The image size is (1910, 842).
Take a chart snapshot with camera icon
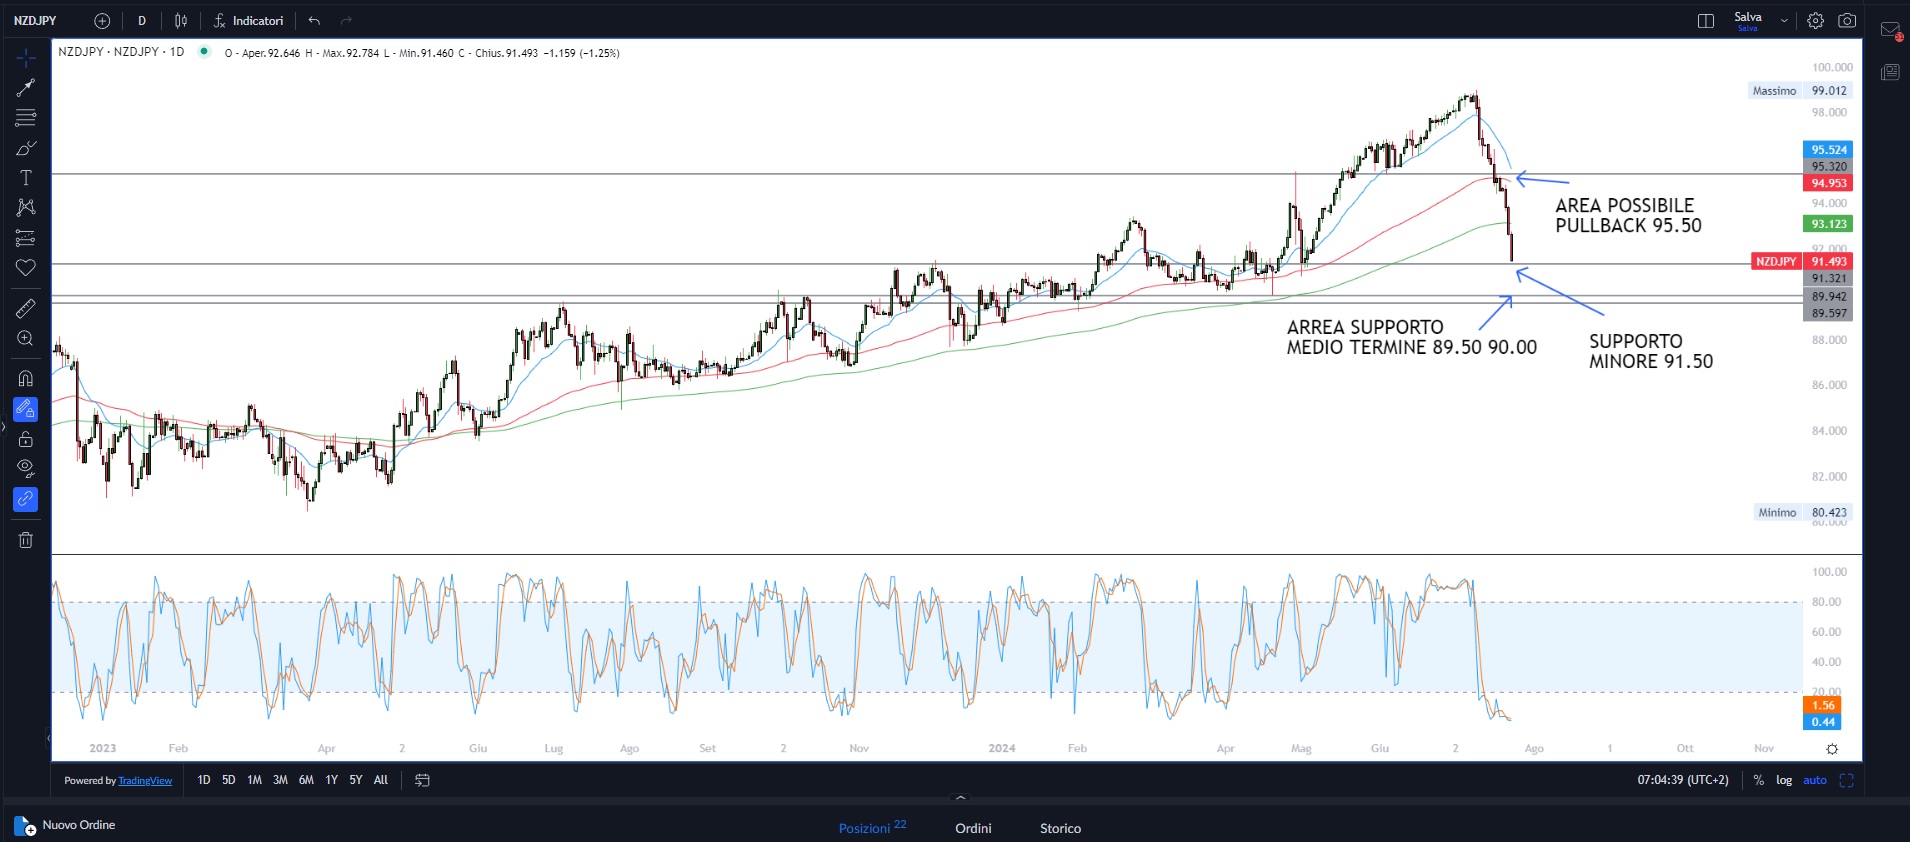pos(1847,21)
